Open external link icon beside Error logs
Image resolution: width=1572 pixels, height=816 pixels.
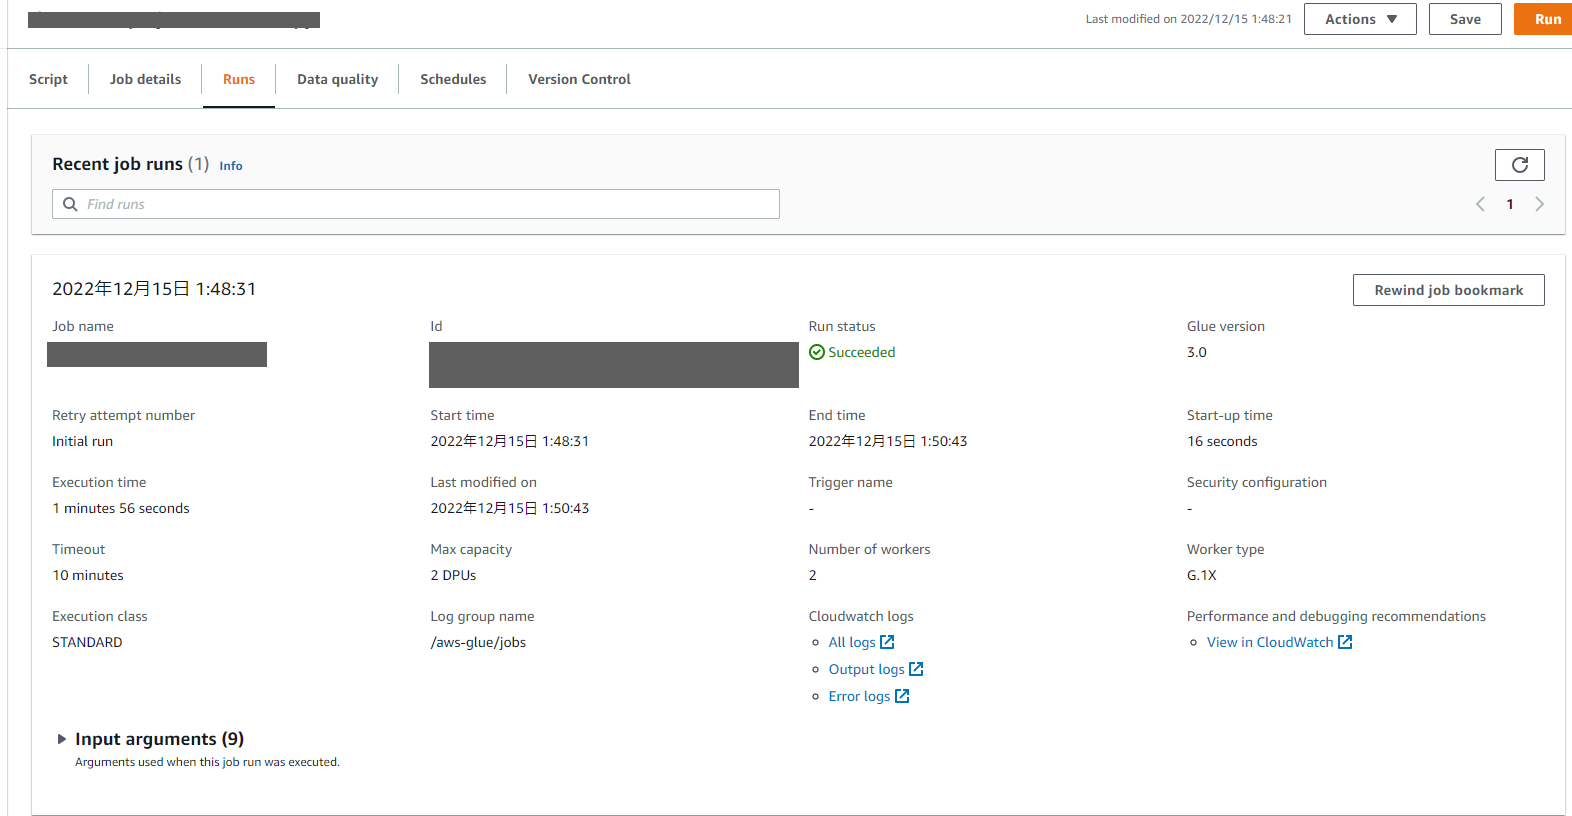point(902,696)
